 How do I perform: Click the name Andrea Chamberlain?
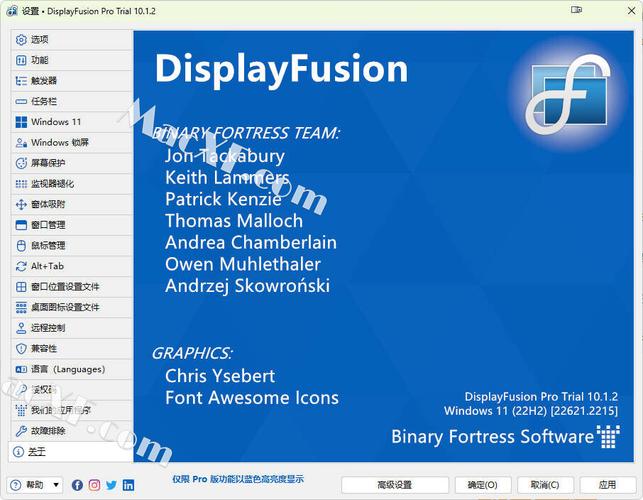pos(251,242)
